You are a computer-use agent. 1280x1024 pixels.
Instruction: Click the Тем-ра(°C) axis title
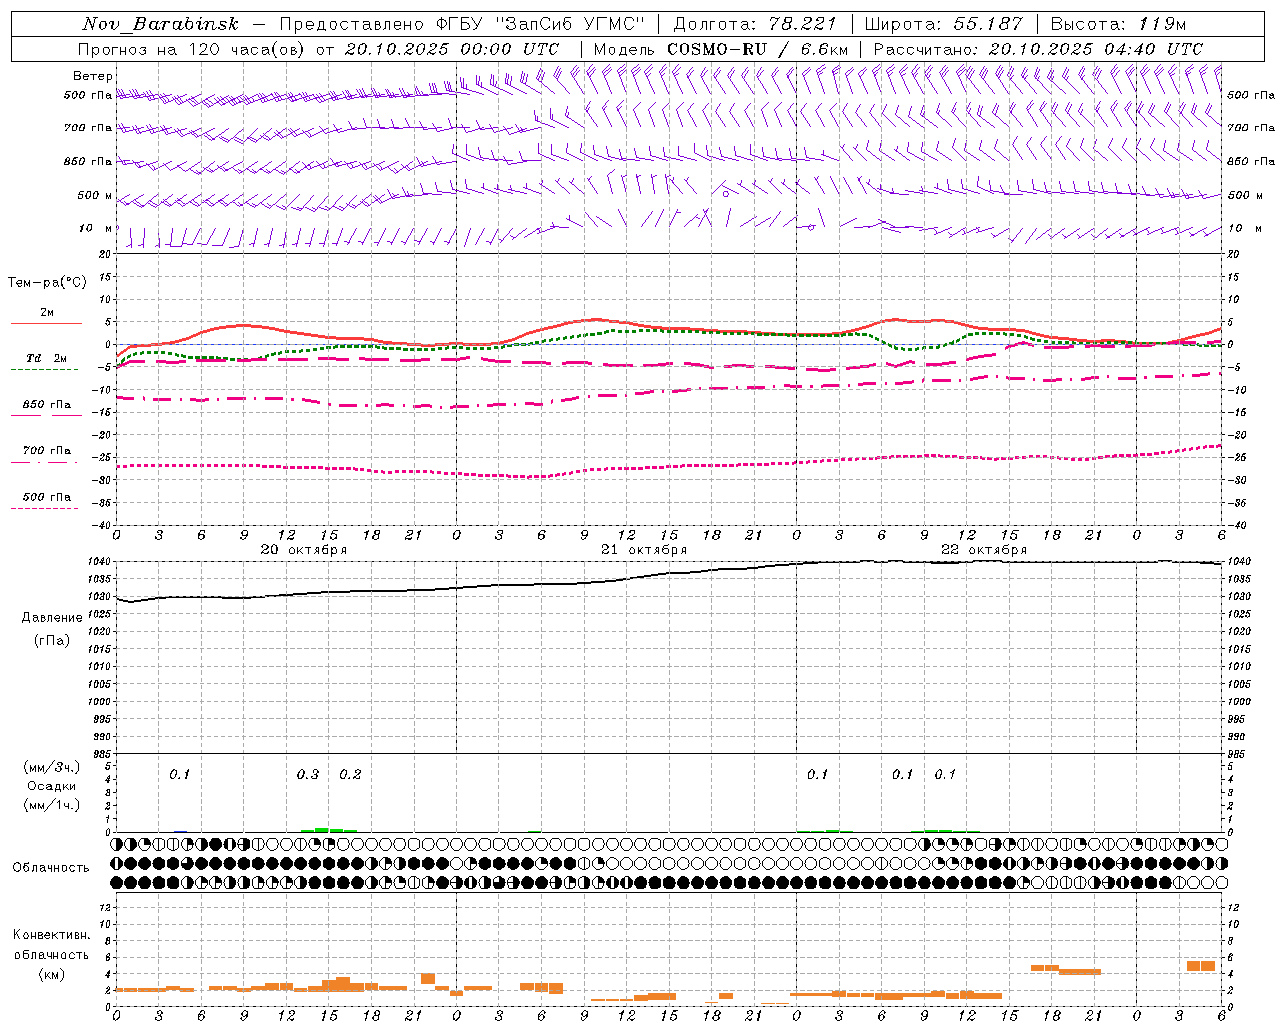coord(47,283)
